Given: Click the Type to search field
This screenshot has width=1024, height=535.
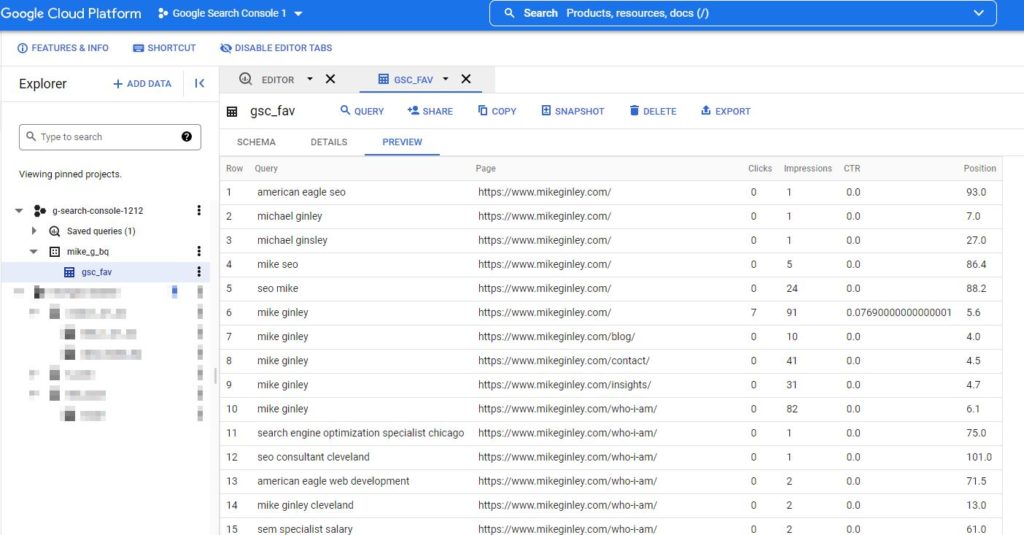Looking at the screenshot, I should click(110, 137).
